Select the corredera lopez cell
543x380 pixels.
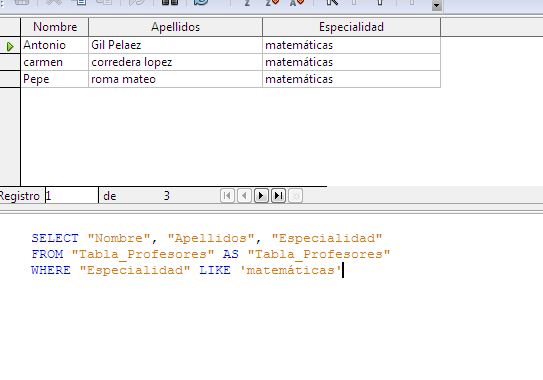(x=176, y=62)
